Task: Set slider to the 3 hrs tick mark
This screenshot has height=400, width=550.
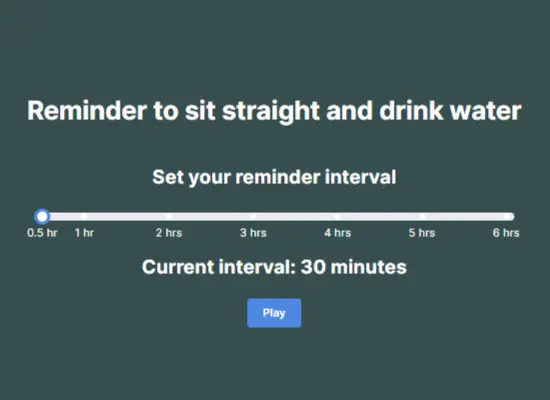Action: click(x=253, y=216)
